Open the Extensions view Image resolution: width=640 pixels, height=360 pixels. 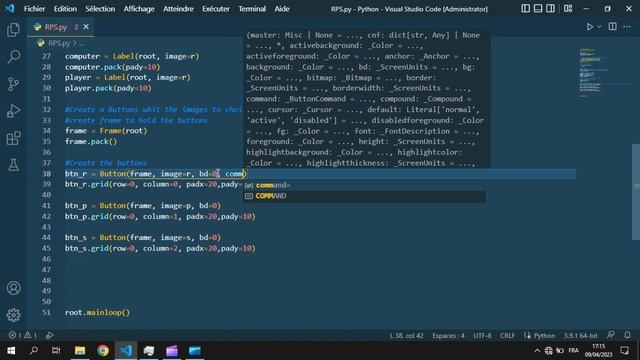(x=13, y=138)
